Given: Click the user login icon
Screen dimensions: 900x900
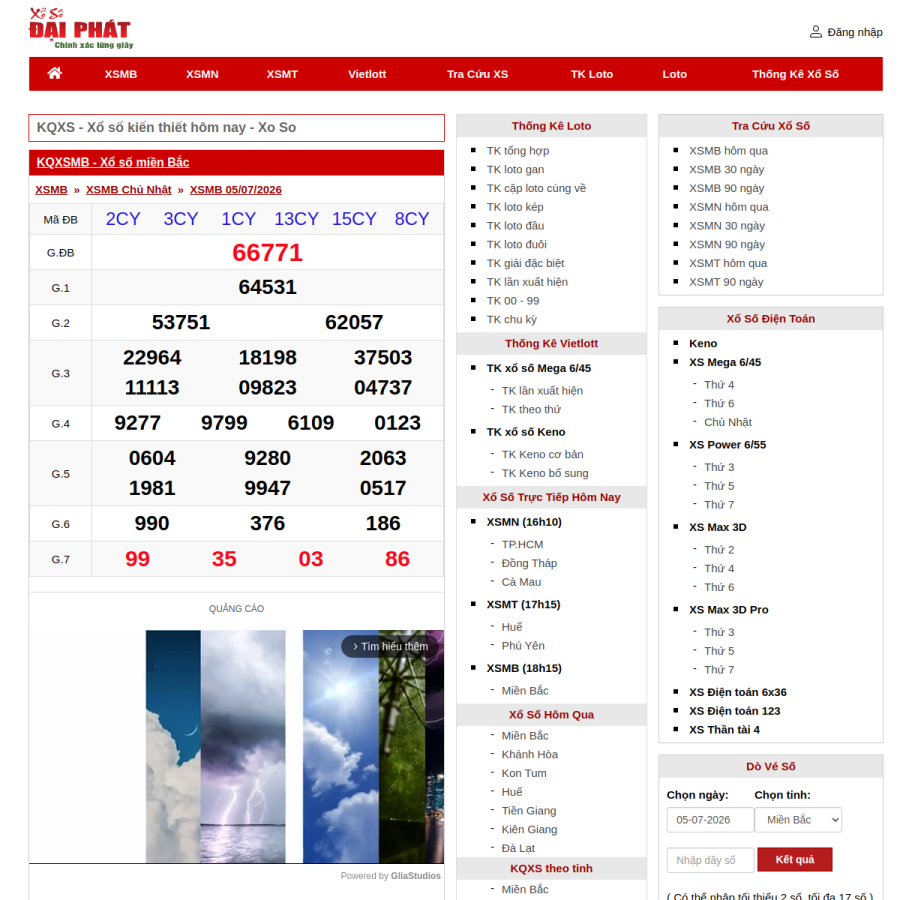Looking at the screenshot, I should 815,32.
